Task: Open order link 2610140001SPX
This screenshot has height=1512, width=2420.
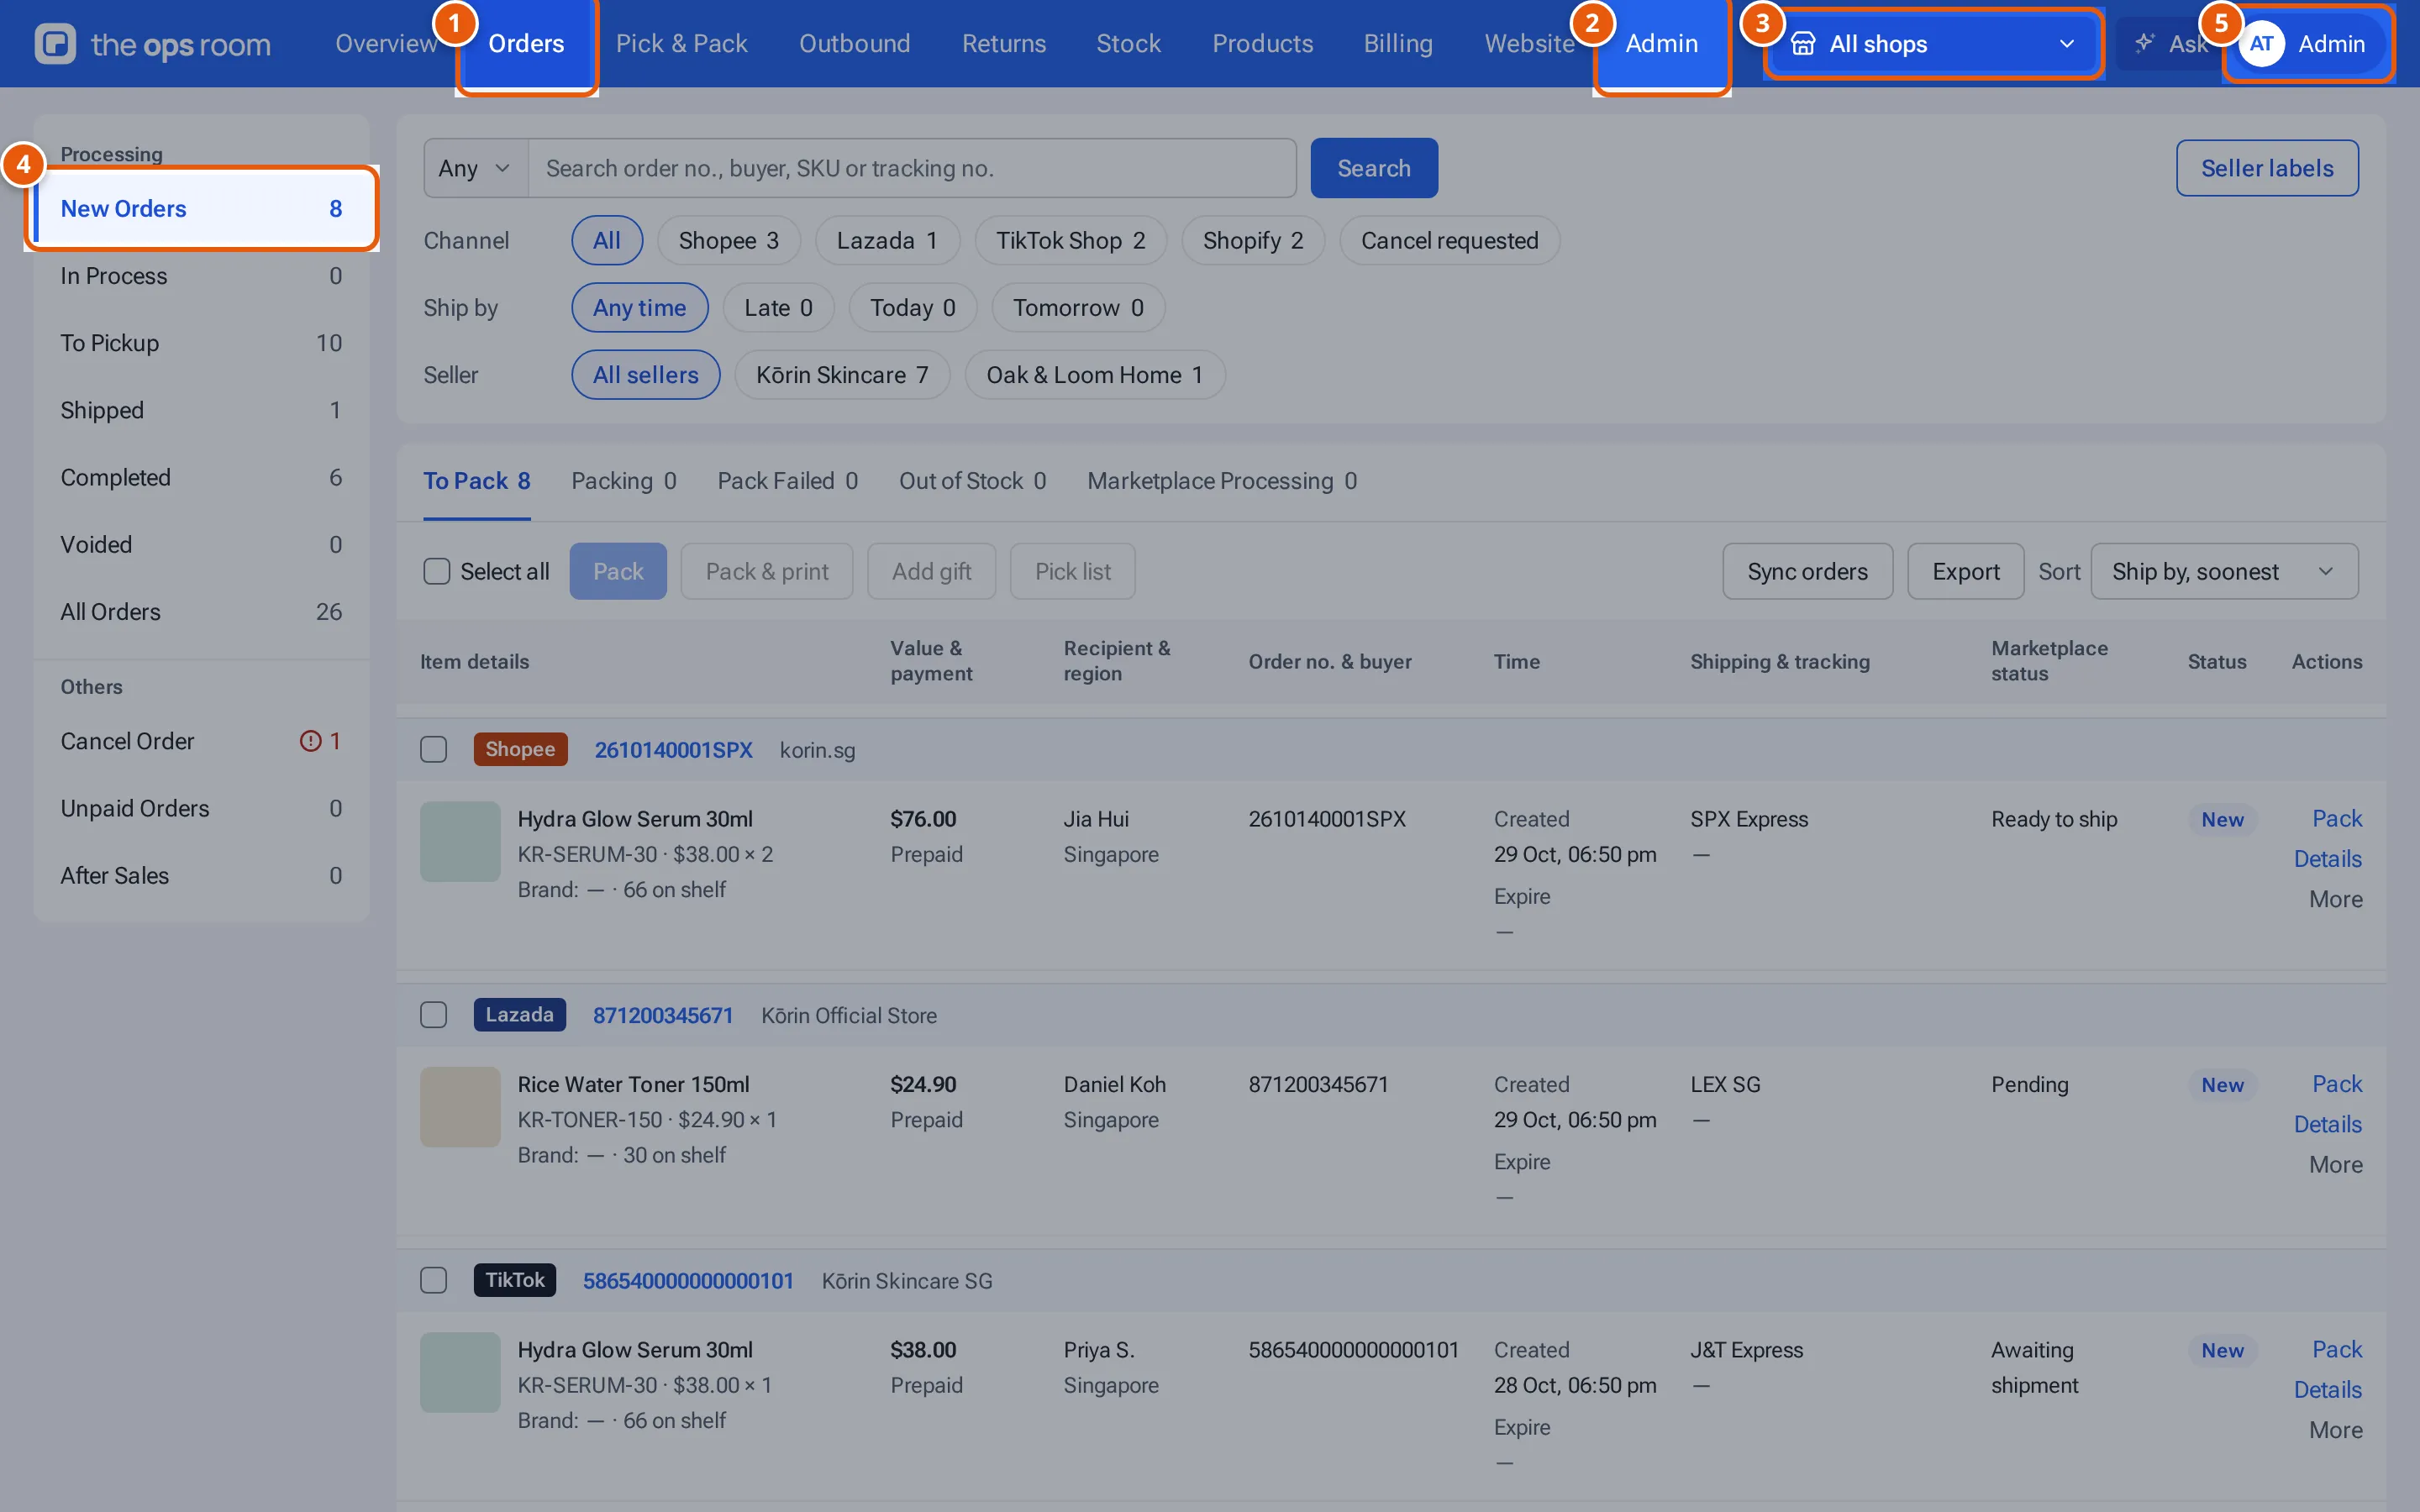Action: click(x=673, y=750)
